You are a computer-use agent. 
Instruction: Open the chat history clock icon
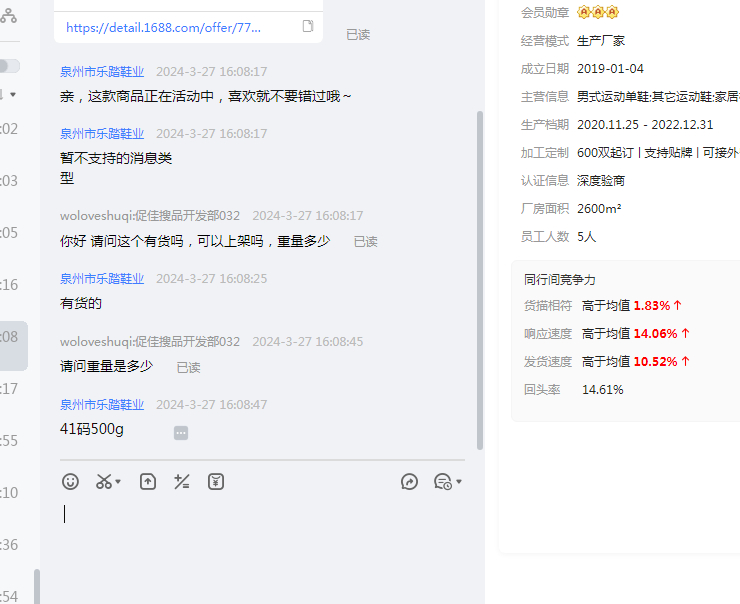pyautogui.click(x=442, y=481)
